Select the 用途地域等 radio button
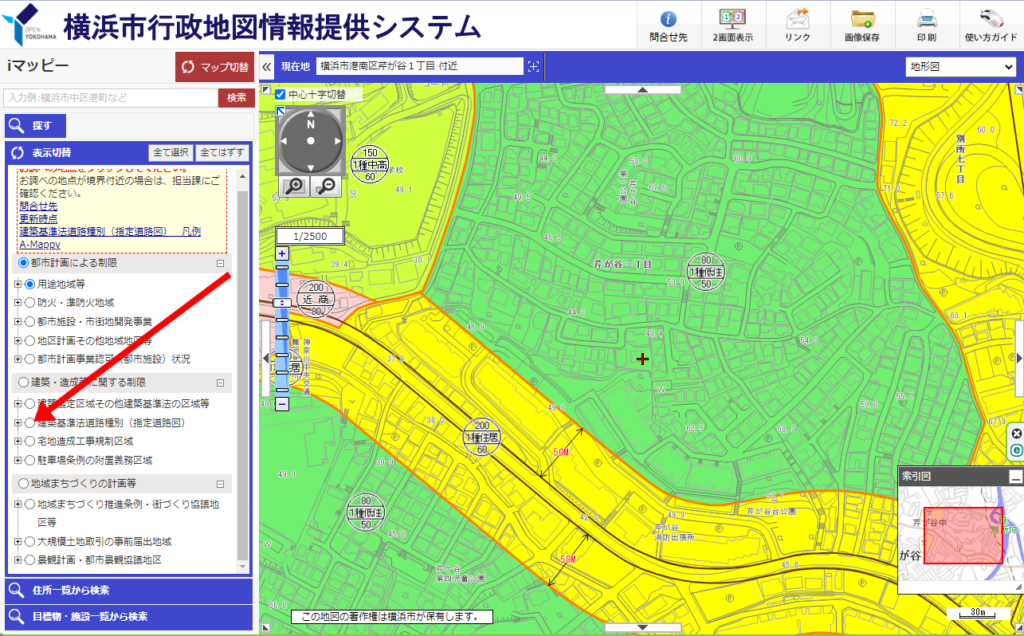 pyautogui.click(x=29, y=284)
